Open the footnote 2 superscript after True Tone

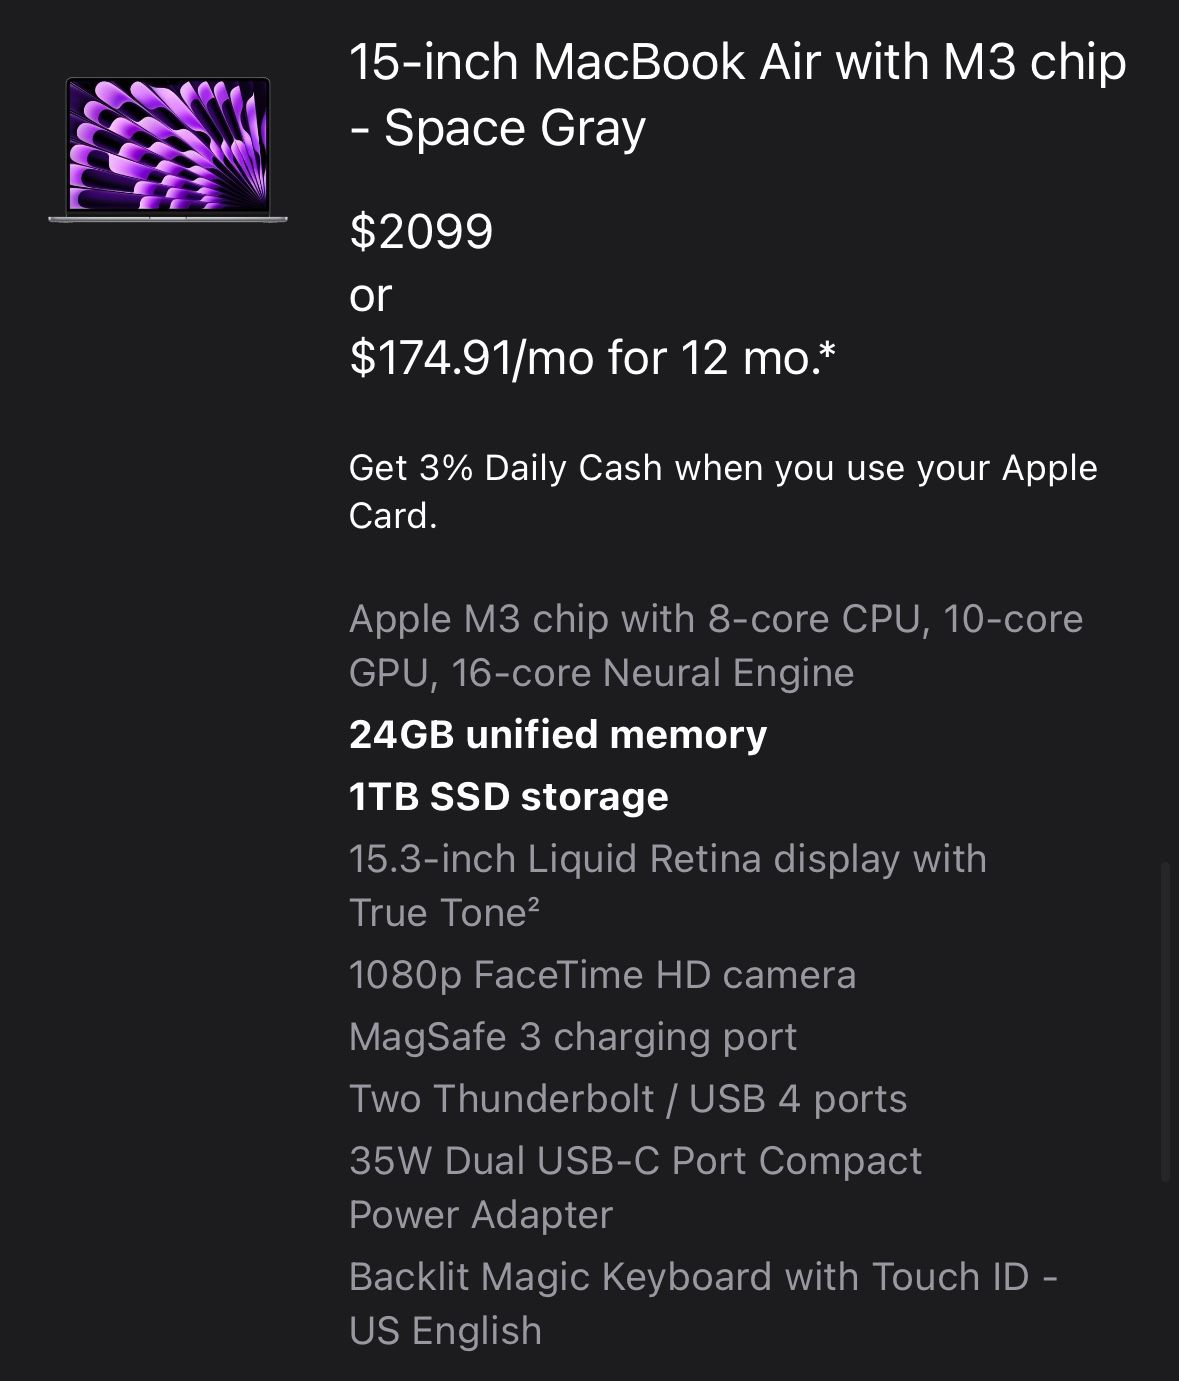click(533, 904)
